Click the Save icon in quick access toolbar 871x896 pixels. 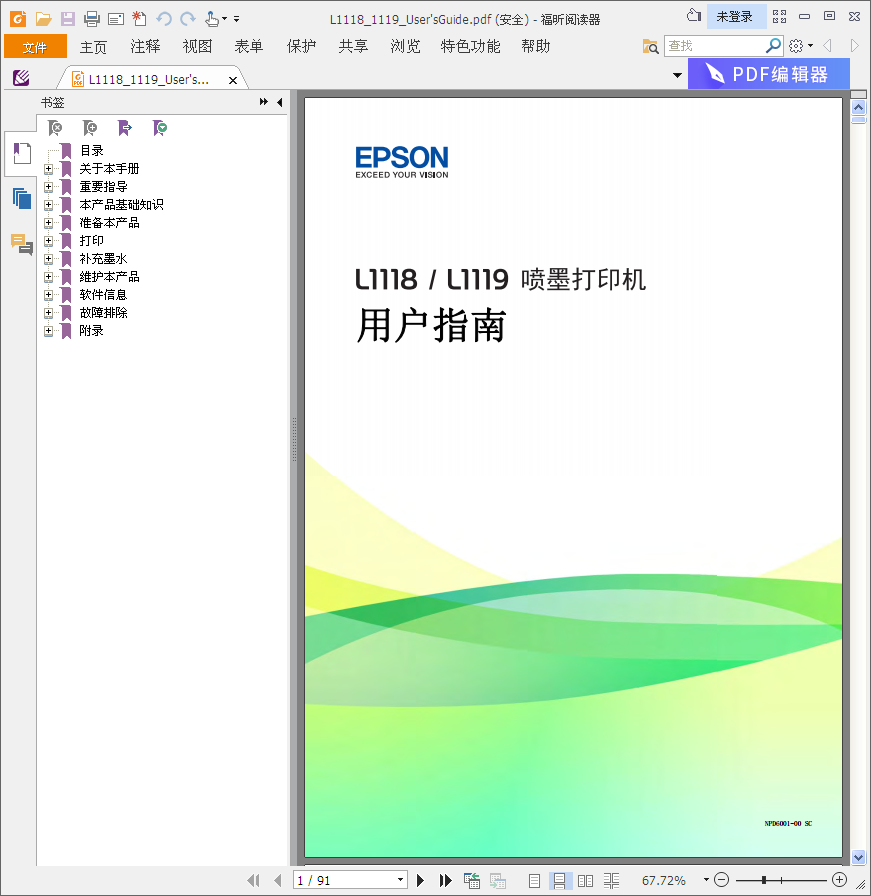tap(67, 19)
